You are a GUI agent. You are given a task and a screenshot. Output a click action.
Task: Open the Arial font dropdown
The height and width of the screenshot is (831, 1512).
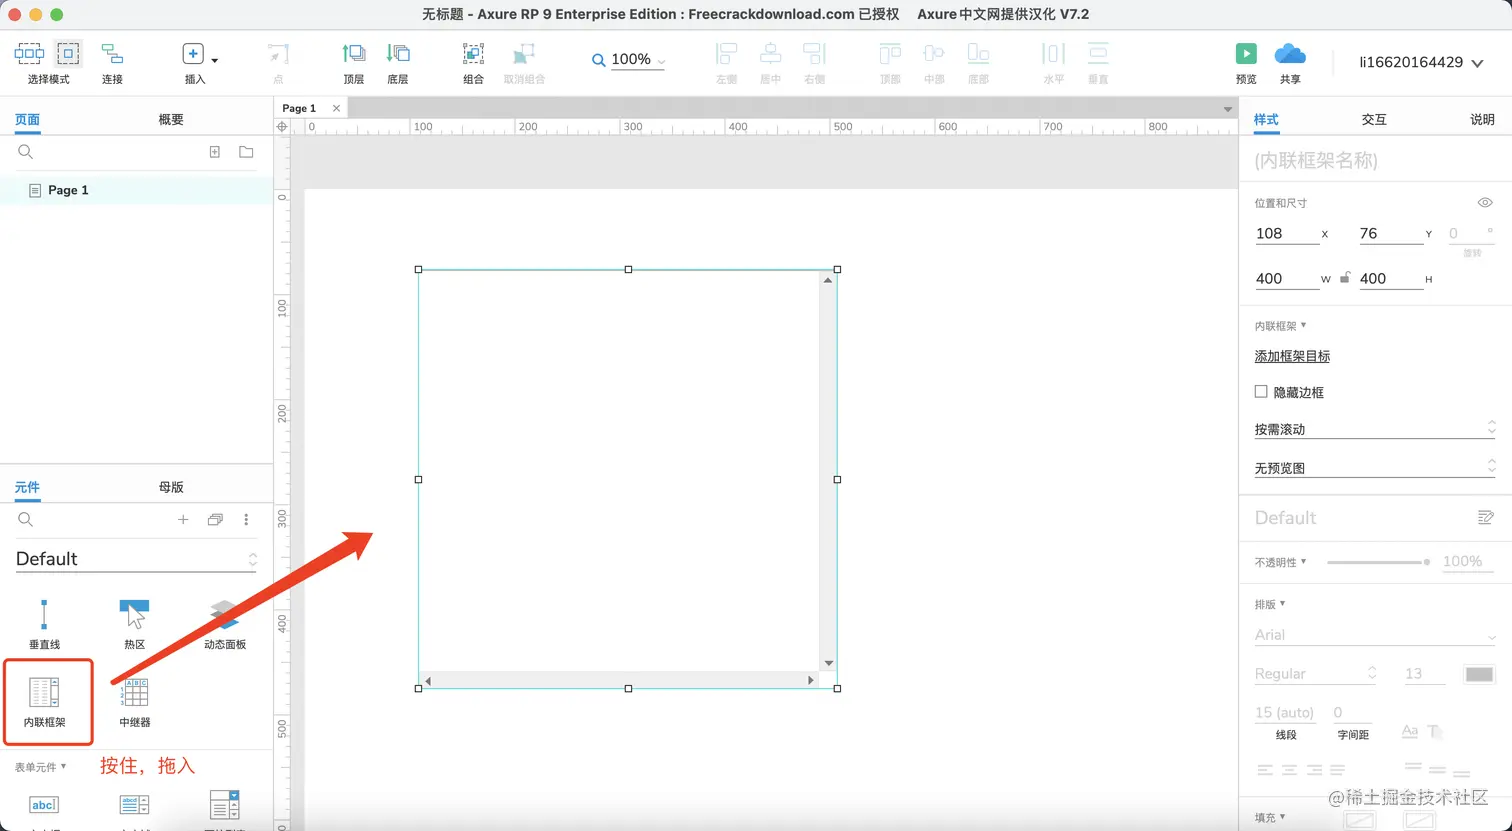(x=1375, y=635)
